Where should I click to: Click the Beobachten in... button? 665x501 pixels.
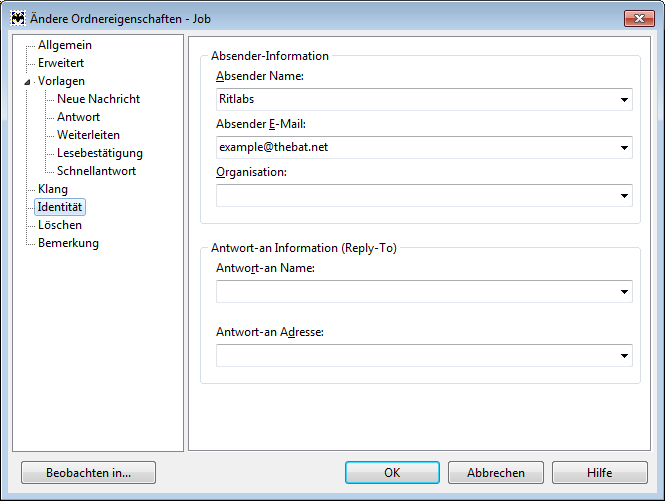tap(89, 473)
